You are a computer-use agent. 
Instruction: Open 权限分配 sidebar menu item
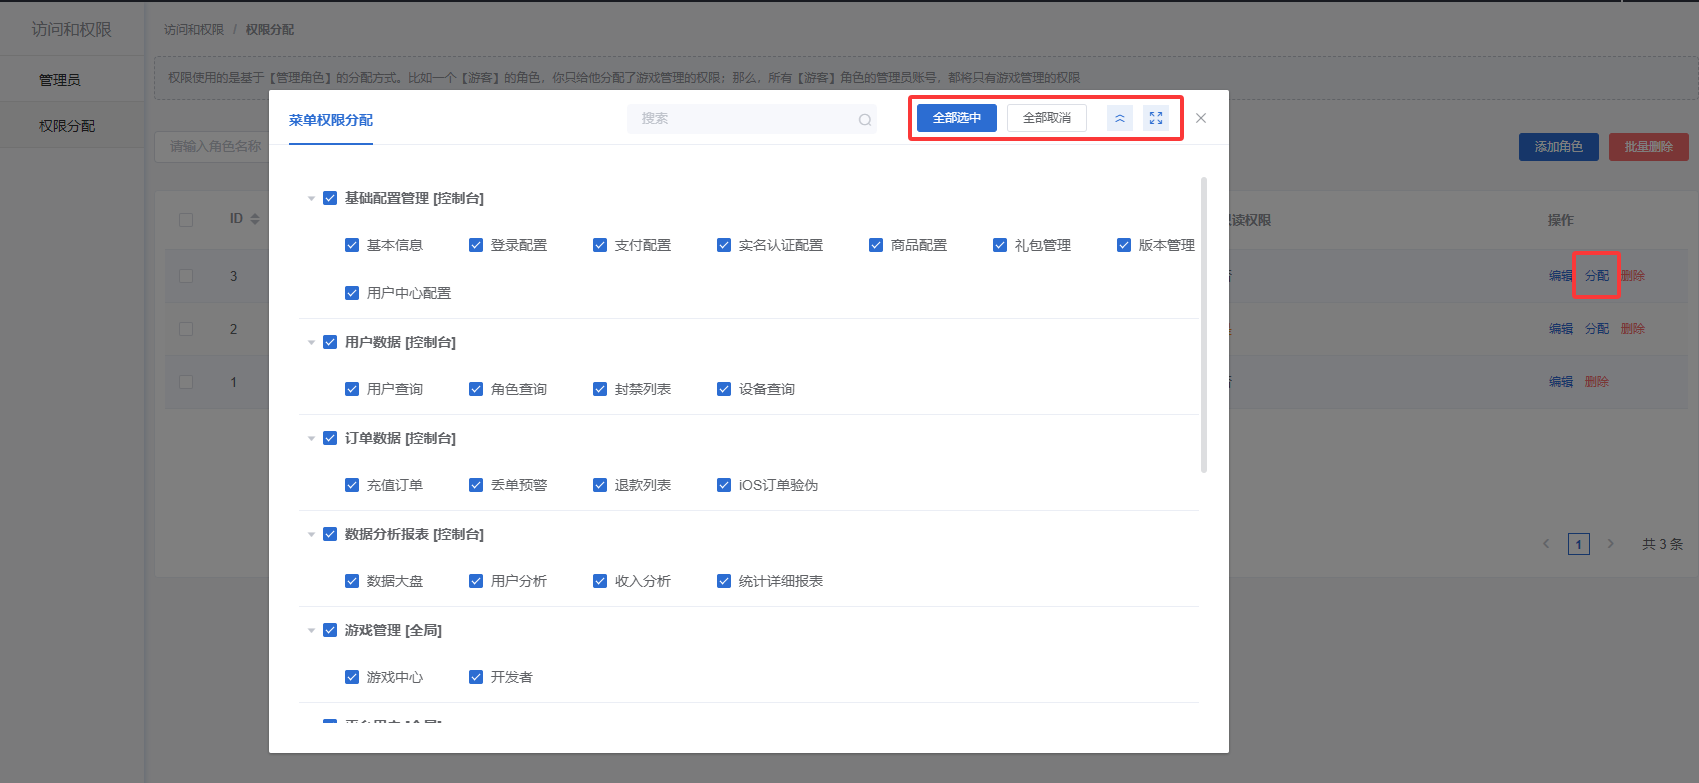click(72, 126)
